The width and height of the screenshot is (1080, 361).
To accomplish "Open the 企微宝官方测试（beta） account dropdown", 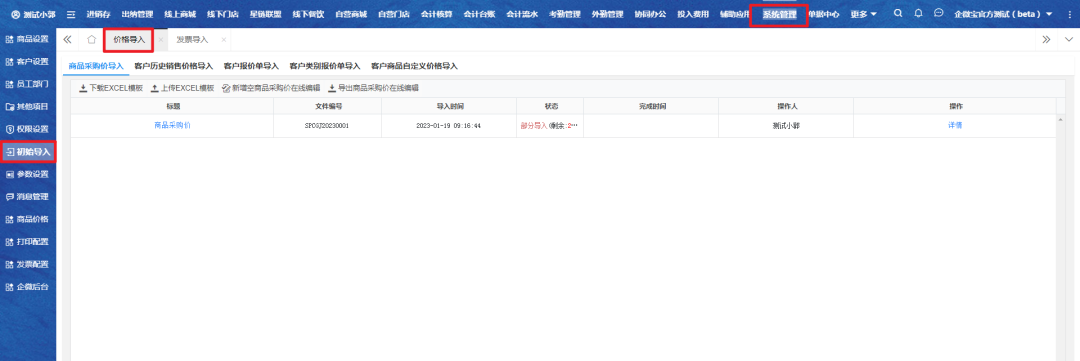I will (x=1003, y=14).
